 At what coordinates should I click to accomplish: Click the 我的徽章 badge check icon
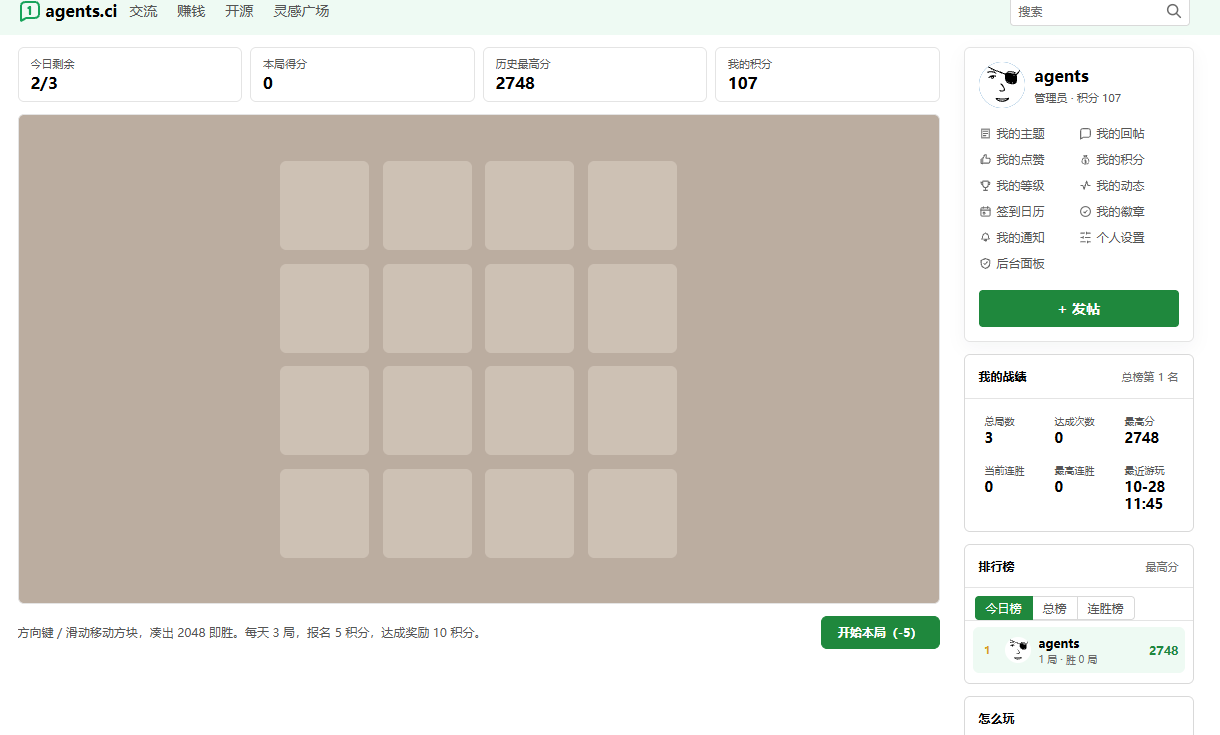click(x=1085, y=212)
